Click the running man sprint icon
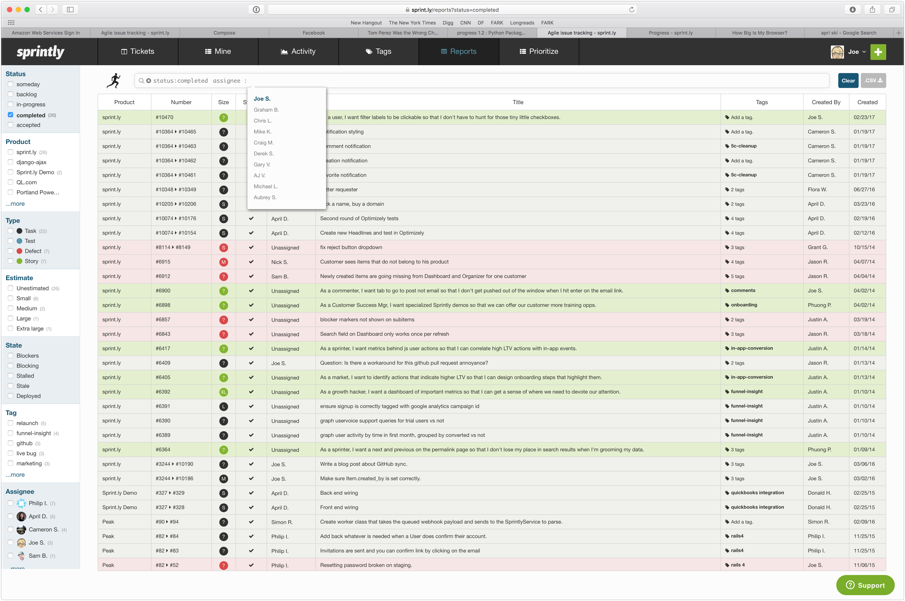The height and width of the screenshot is (601, 905). coord(114,81)
